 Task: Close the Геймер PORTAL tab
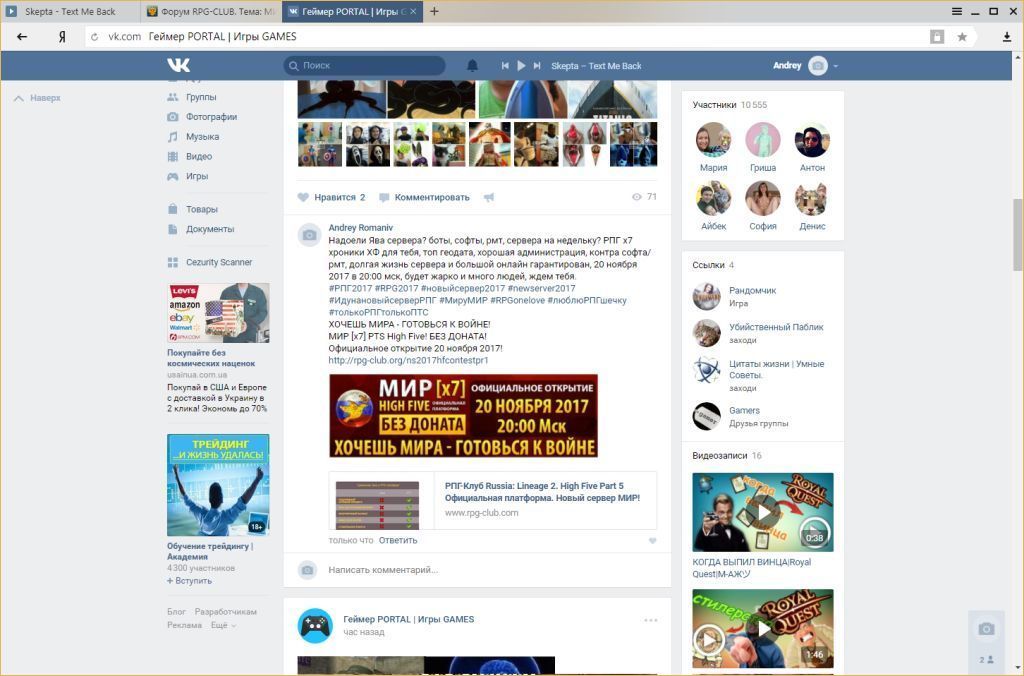click(x=413, y=11)
